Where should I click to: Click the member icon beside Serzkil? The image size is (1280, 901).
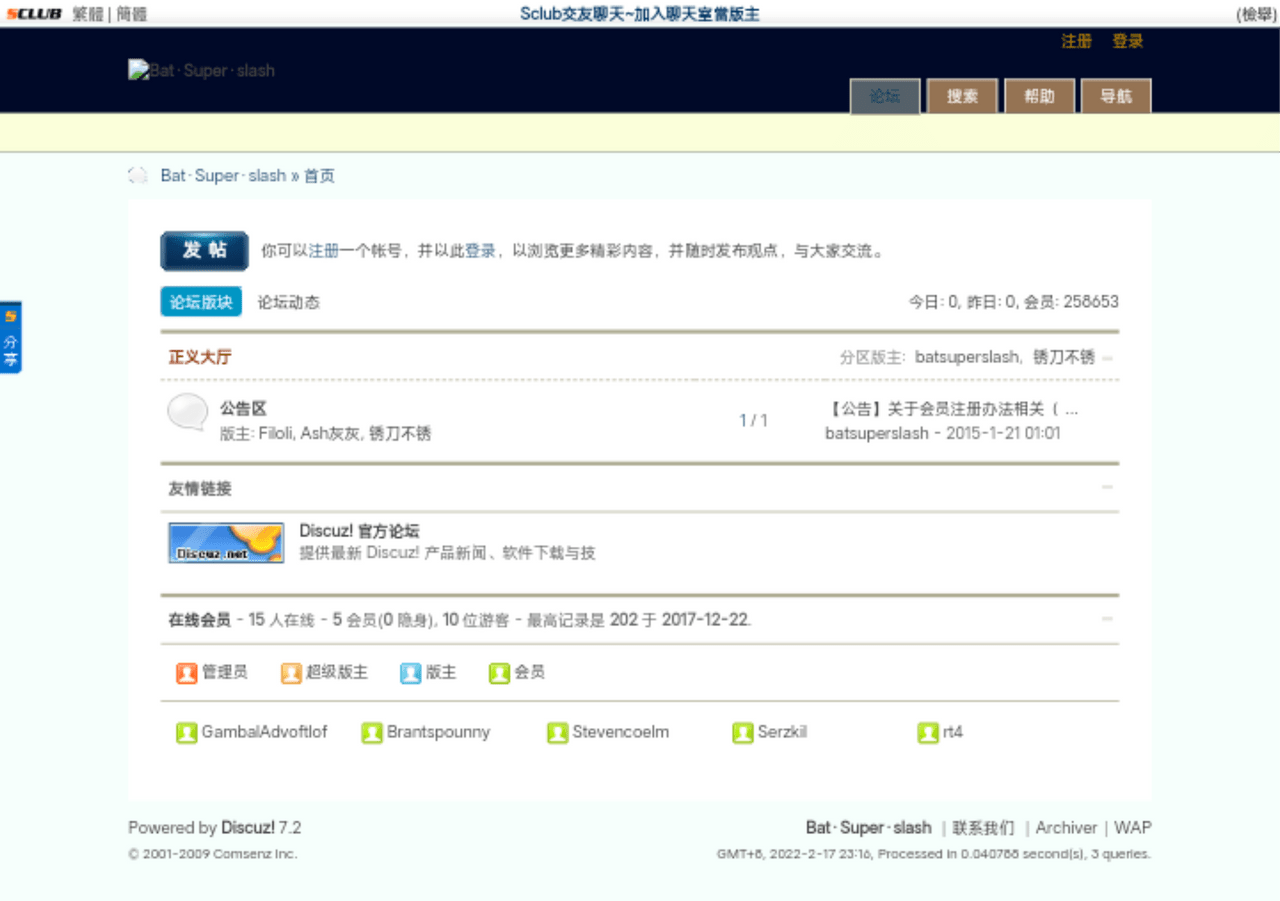tap(742, 733)
